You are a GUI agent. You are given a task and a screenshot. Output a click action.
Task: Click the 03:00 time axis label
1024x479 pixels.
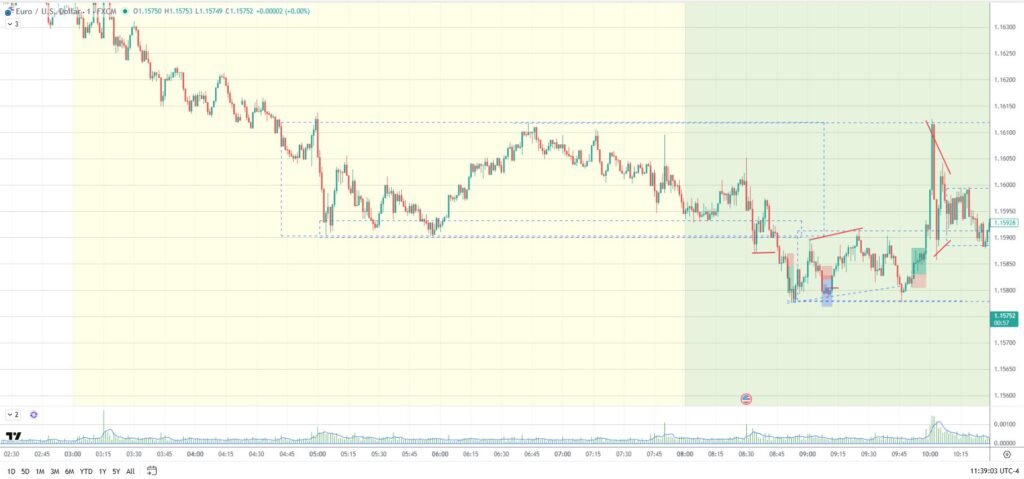[72, 454]
